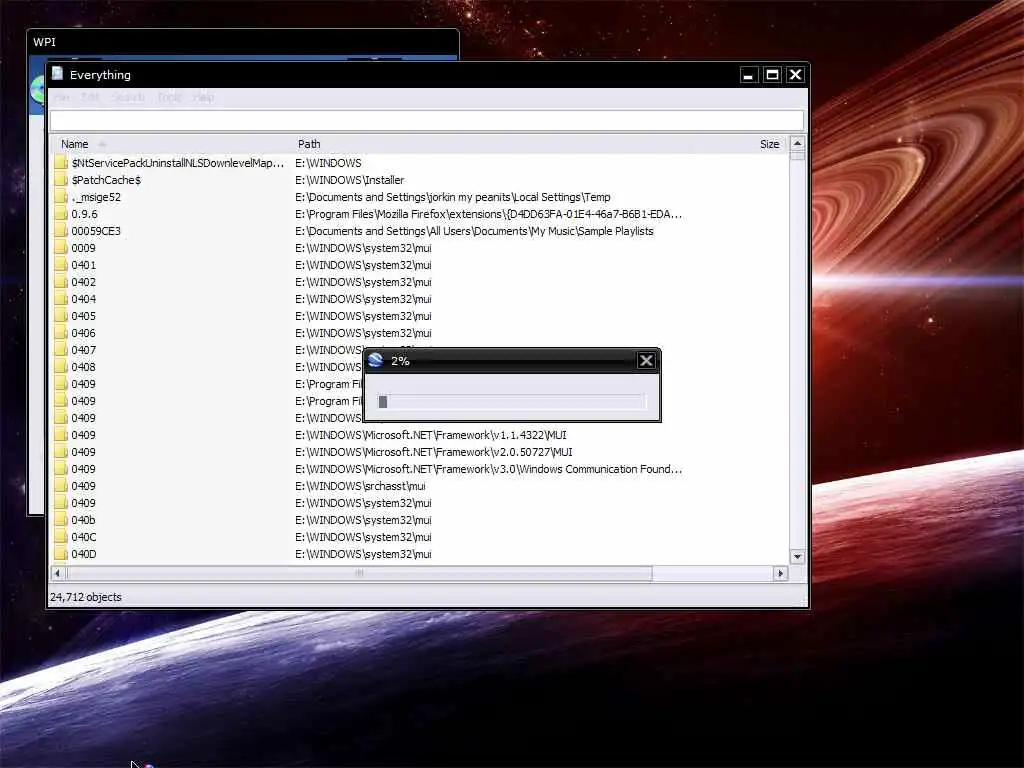Viewport: 1024px width, 768px height.
Task: Select the $PatchCache$ folder name
Action: pos(106,180)
